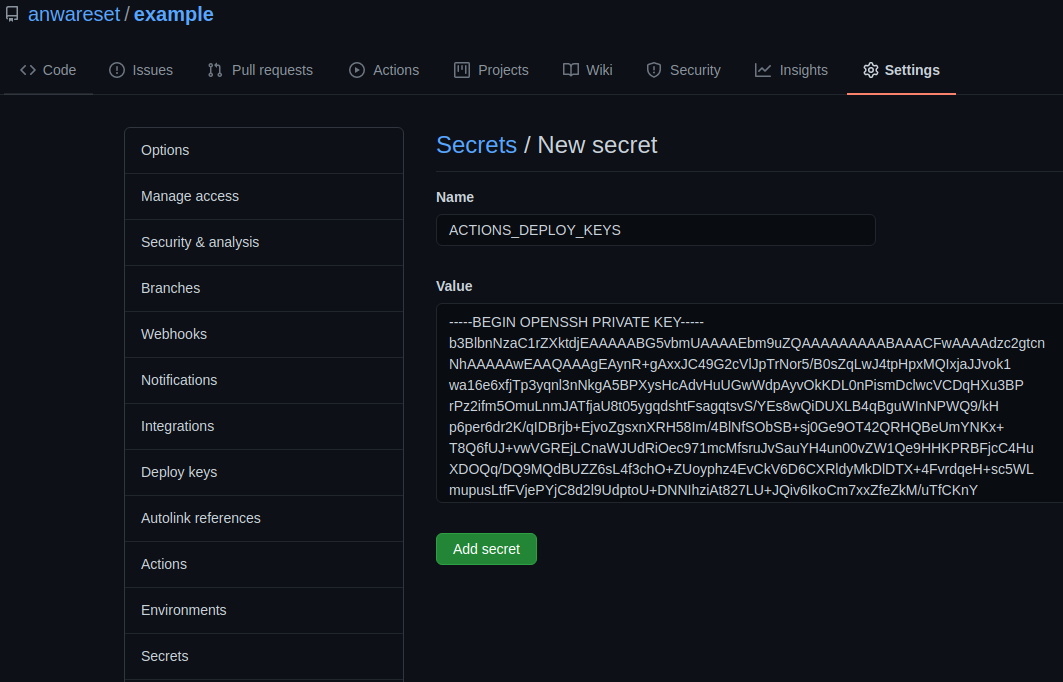
Task: Open Webhooks in the settings sidebar
Action: (x=174, y=334)
